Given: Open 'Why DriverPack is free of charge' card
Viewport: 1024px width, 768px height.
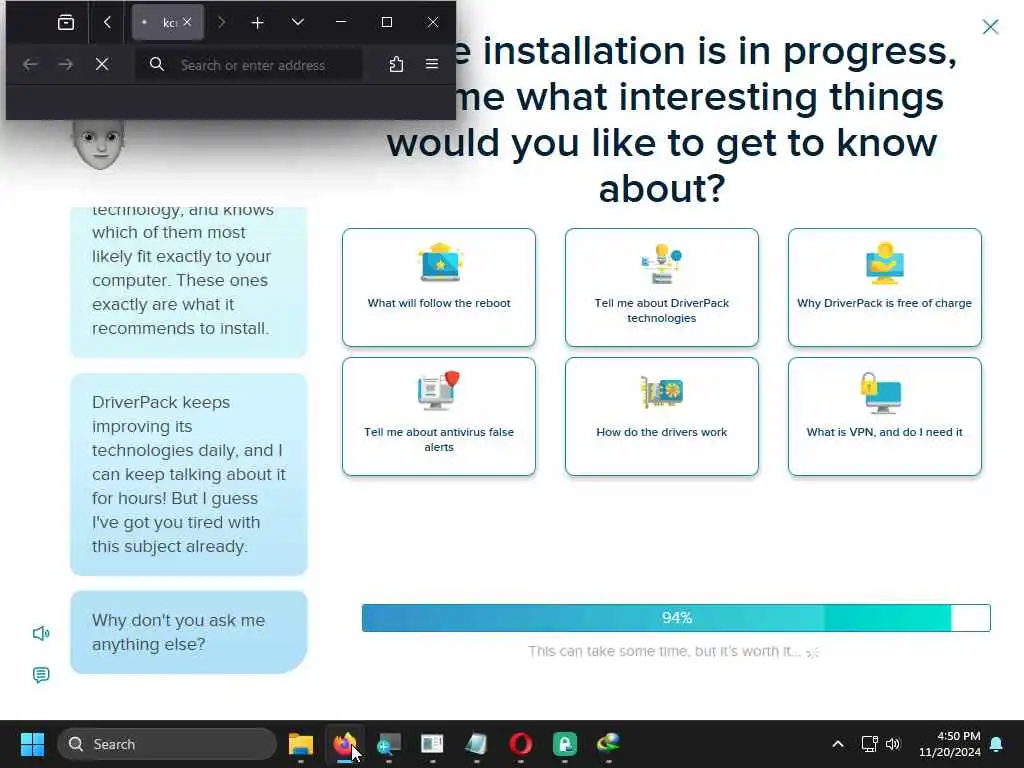Looking at the screenshot, I should [x=884, y=287].
